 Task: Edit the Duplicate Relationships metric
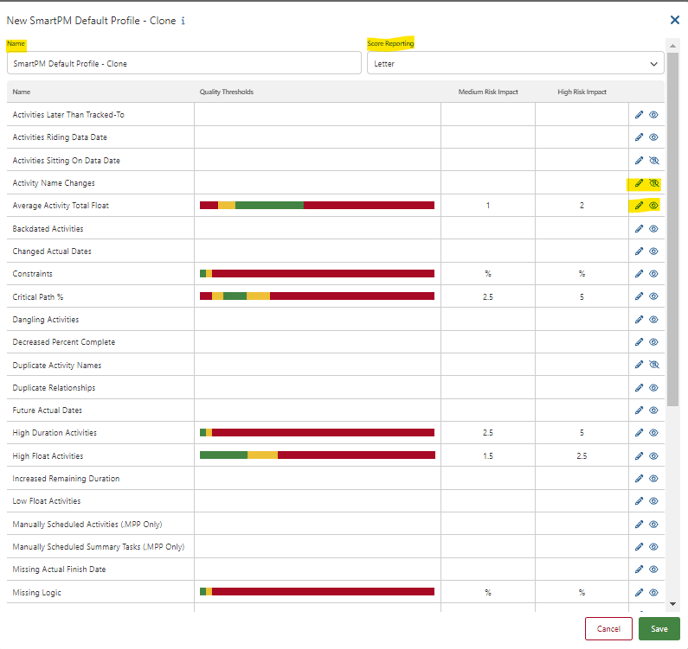coord(639,388)
